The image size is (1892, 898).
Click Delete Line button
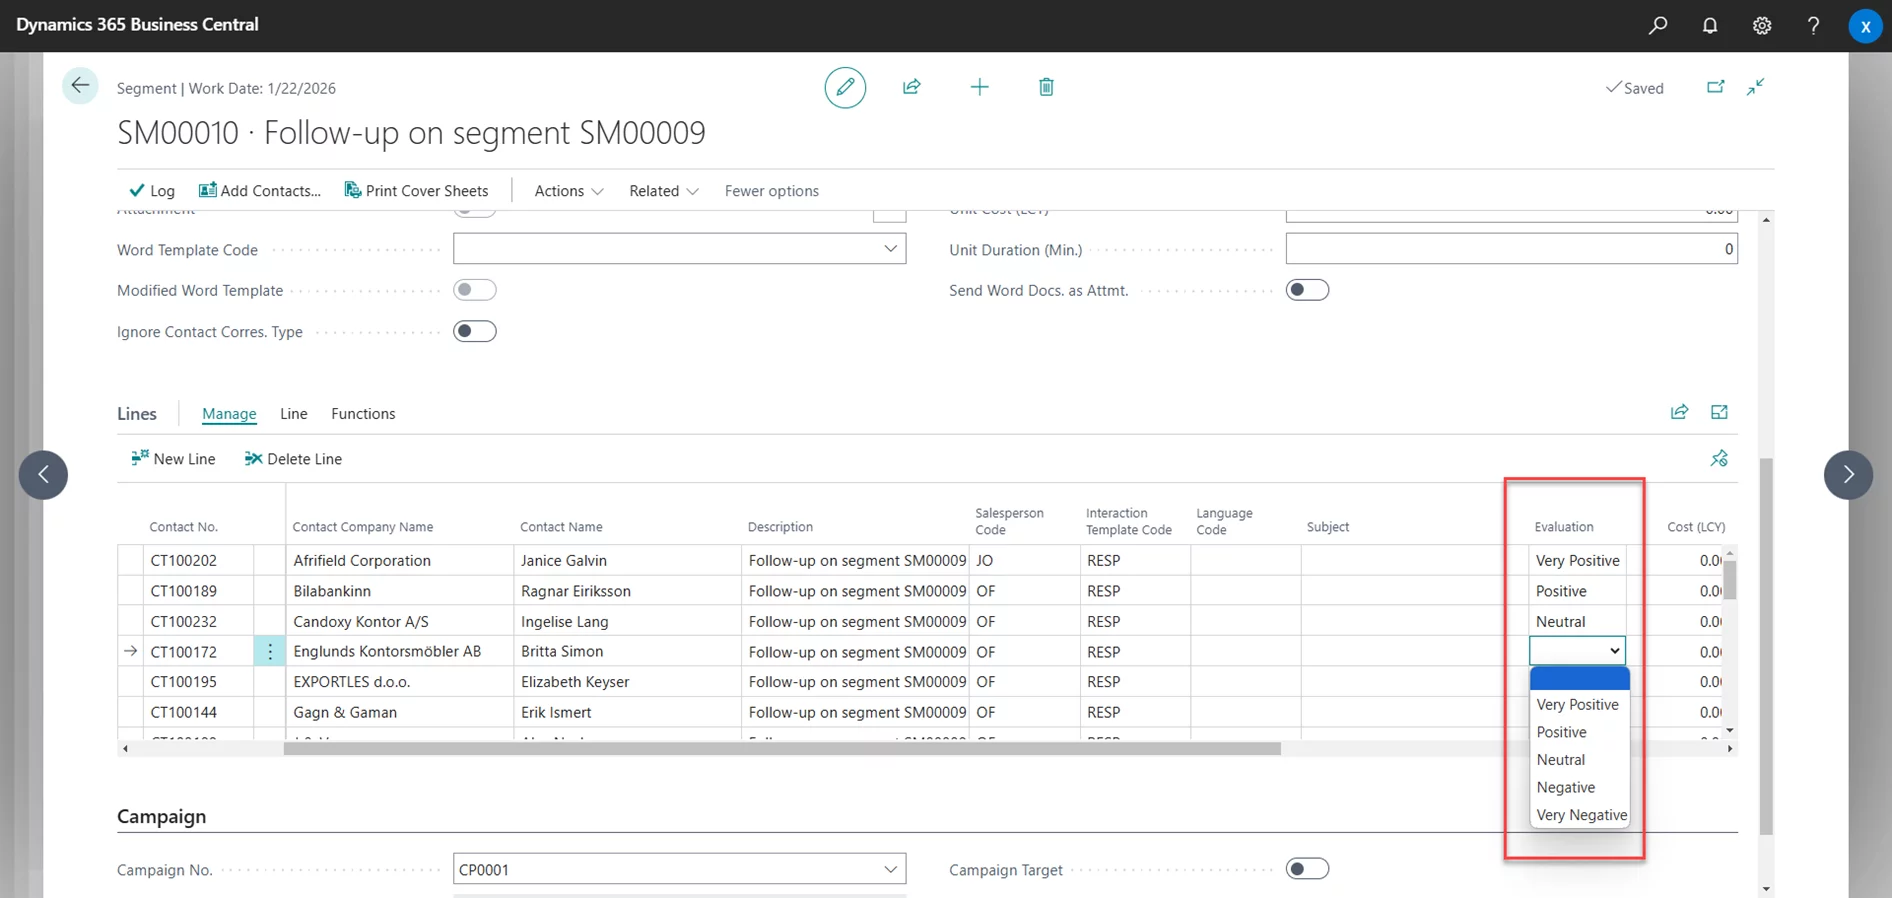click(293, 459)
